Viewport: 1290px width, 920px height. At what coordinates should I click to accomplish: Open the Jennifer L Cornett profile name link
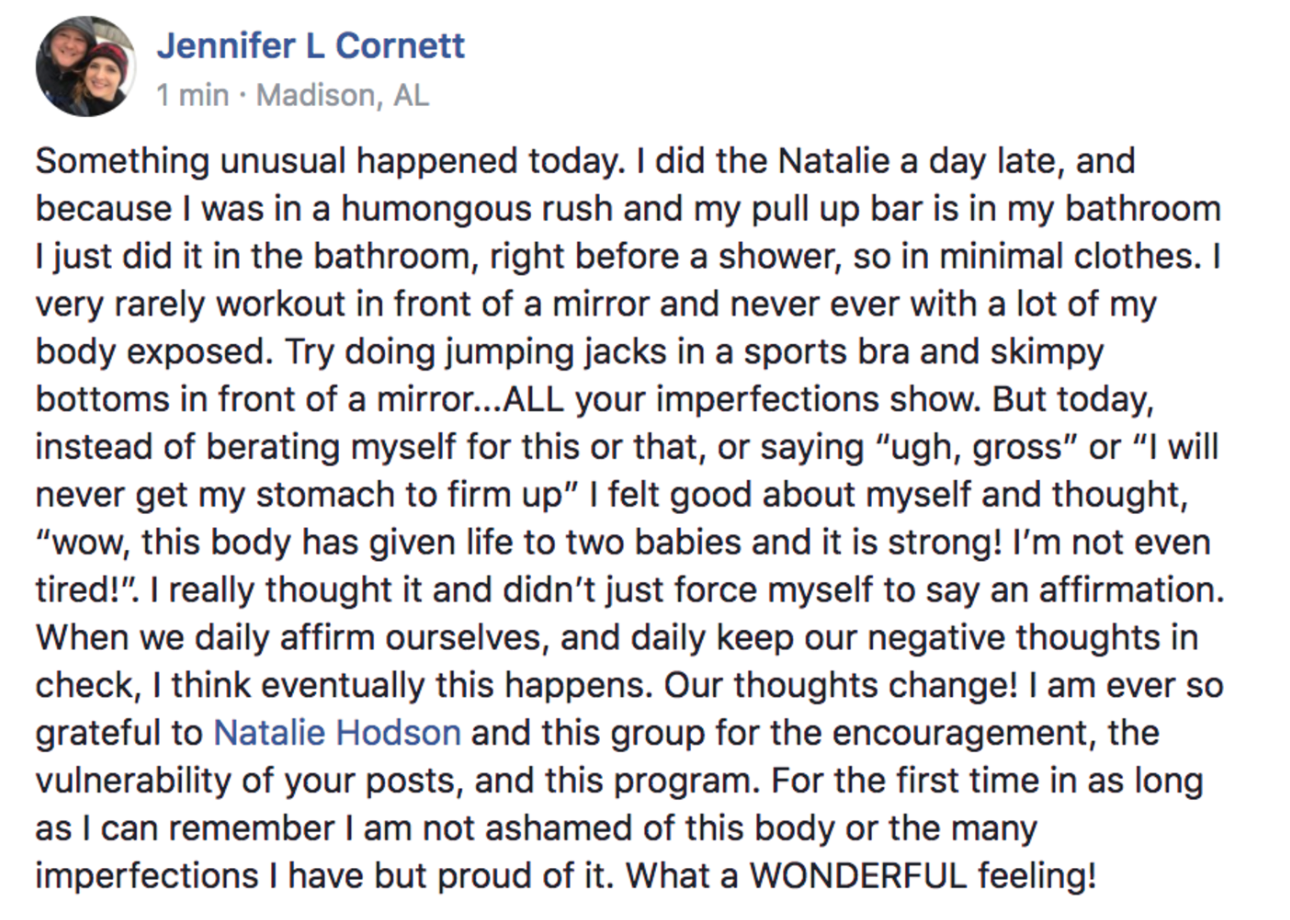[311, 46]
